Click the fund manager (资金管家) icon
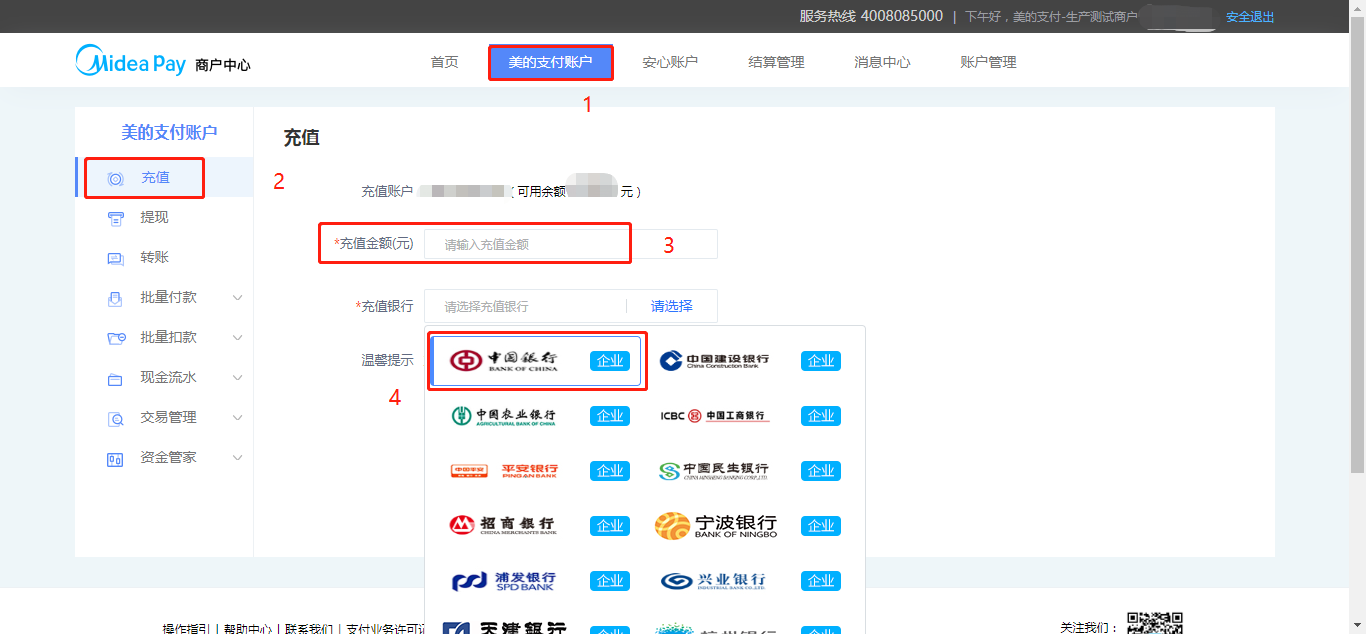 (116, 459)
